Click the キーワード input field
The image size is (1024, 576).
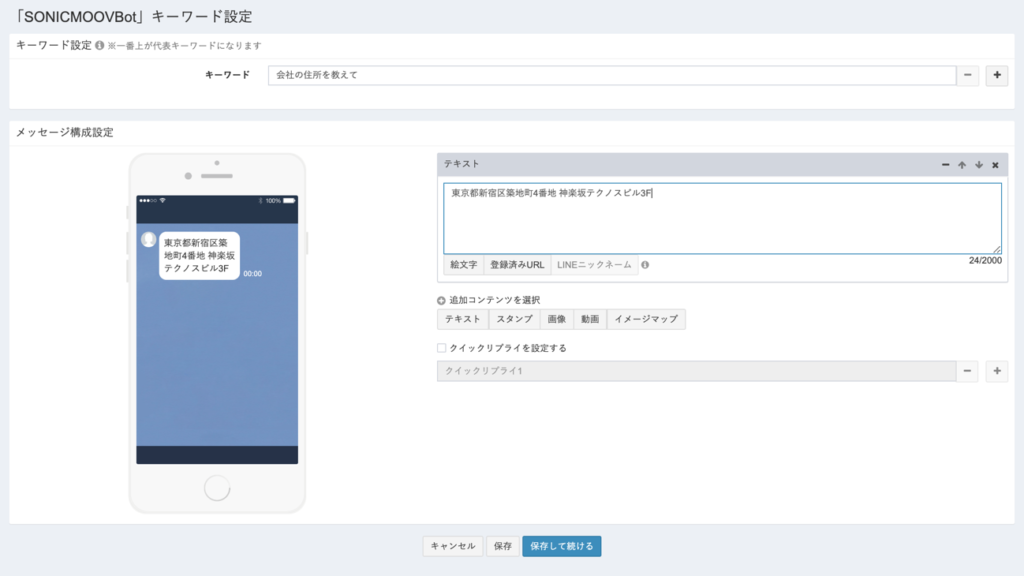click(612, 75)
